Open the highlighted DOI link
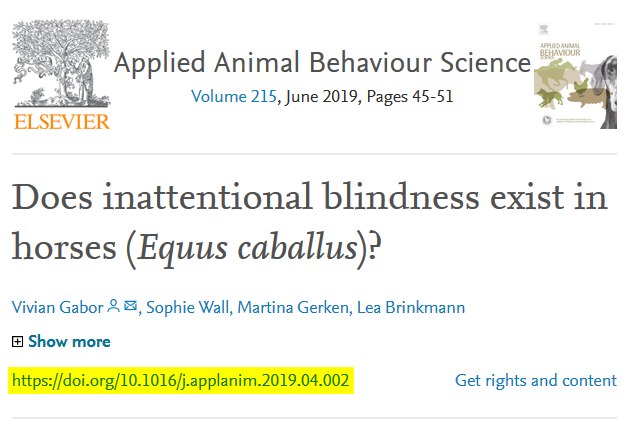 tap(181, 380)
